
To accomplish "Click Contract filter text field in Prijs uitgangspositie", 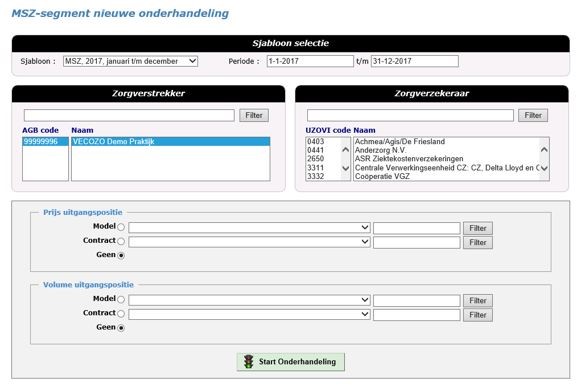I will (x=417, y=242).
